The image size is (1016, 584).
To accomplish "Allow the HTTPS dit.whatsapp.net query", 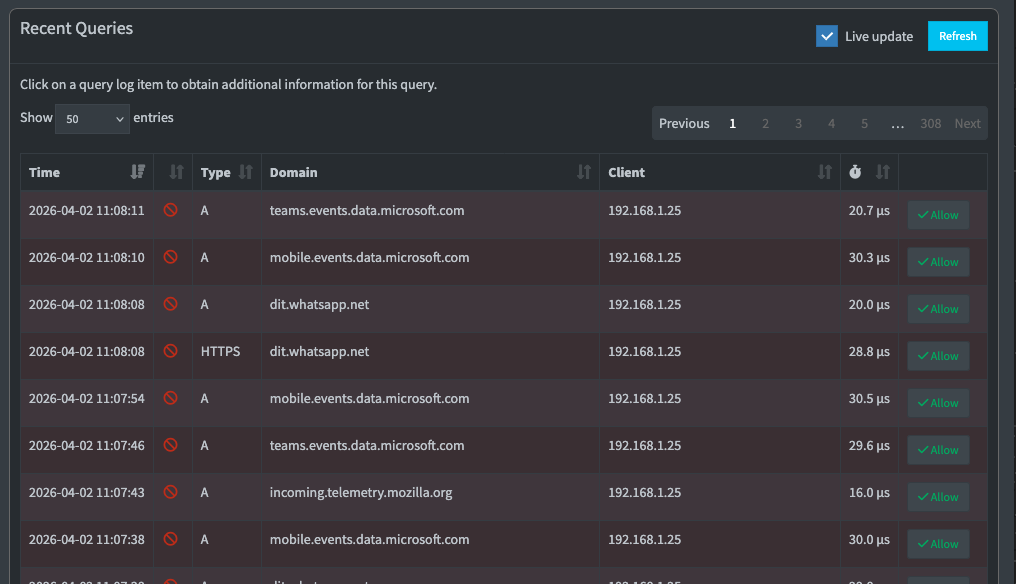I will pyautogui.click(x=938, y=356).
